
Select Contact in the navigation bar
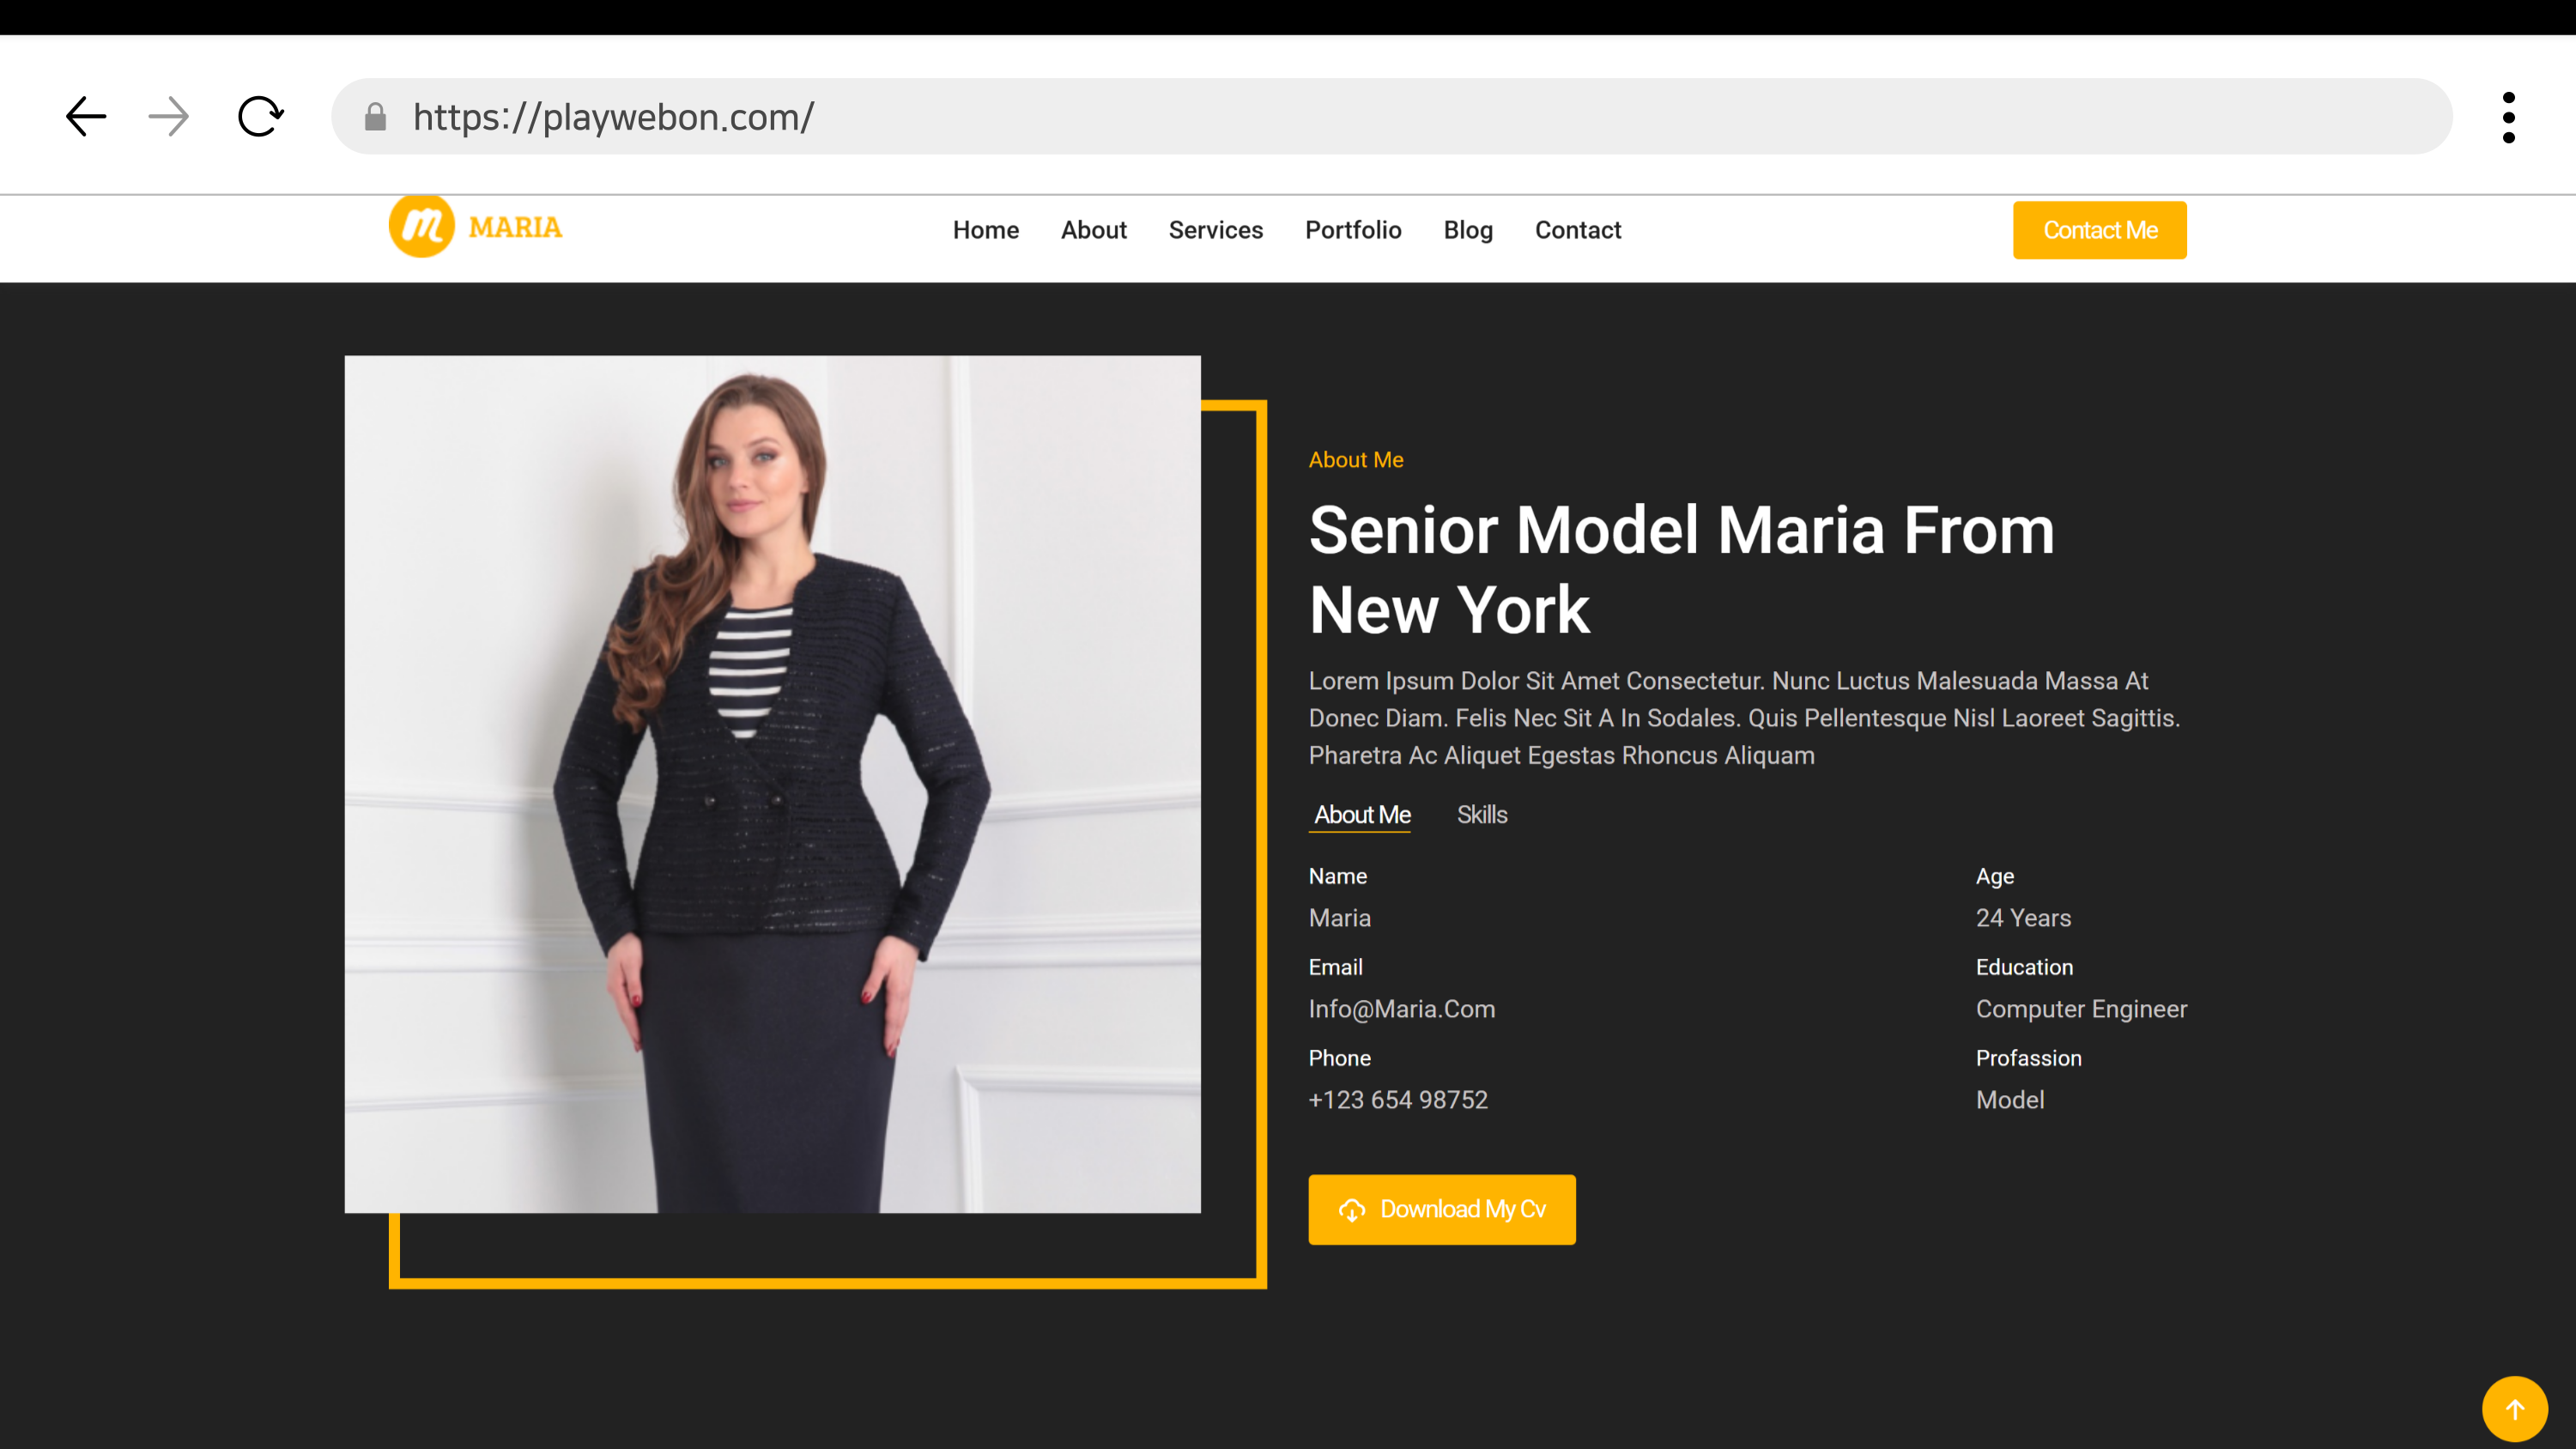1577,230
